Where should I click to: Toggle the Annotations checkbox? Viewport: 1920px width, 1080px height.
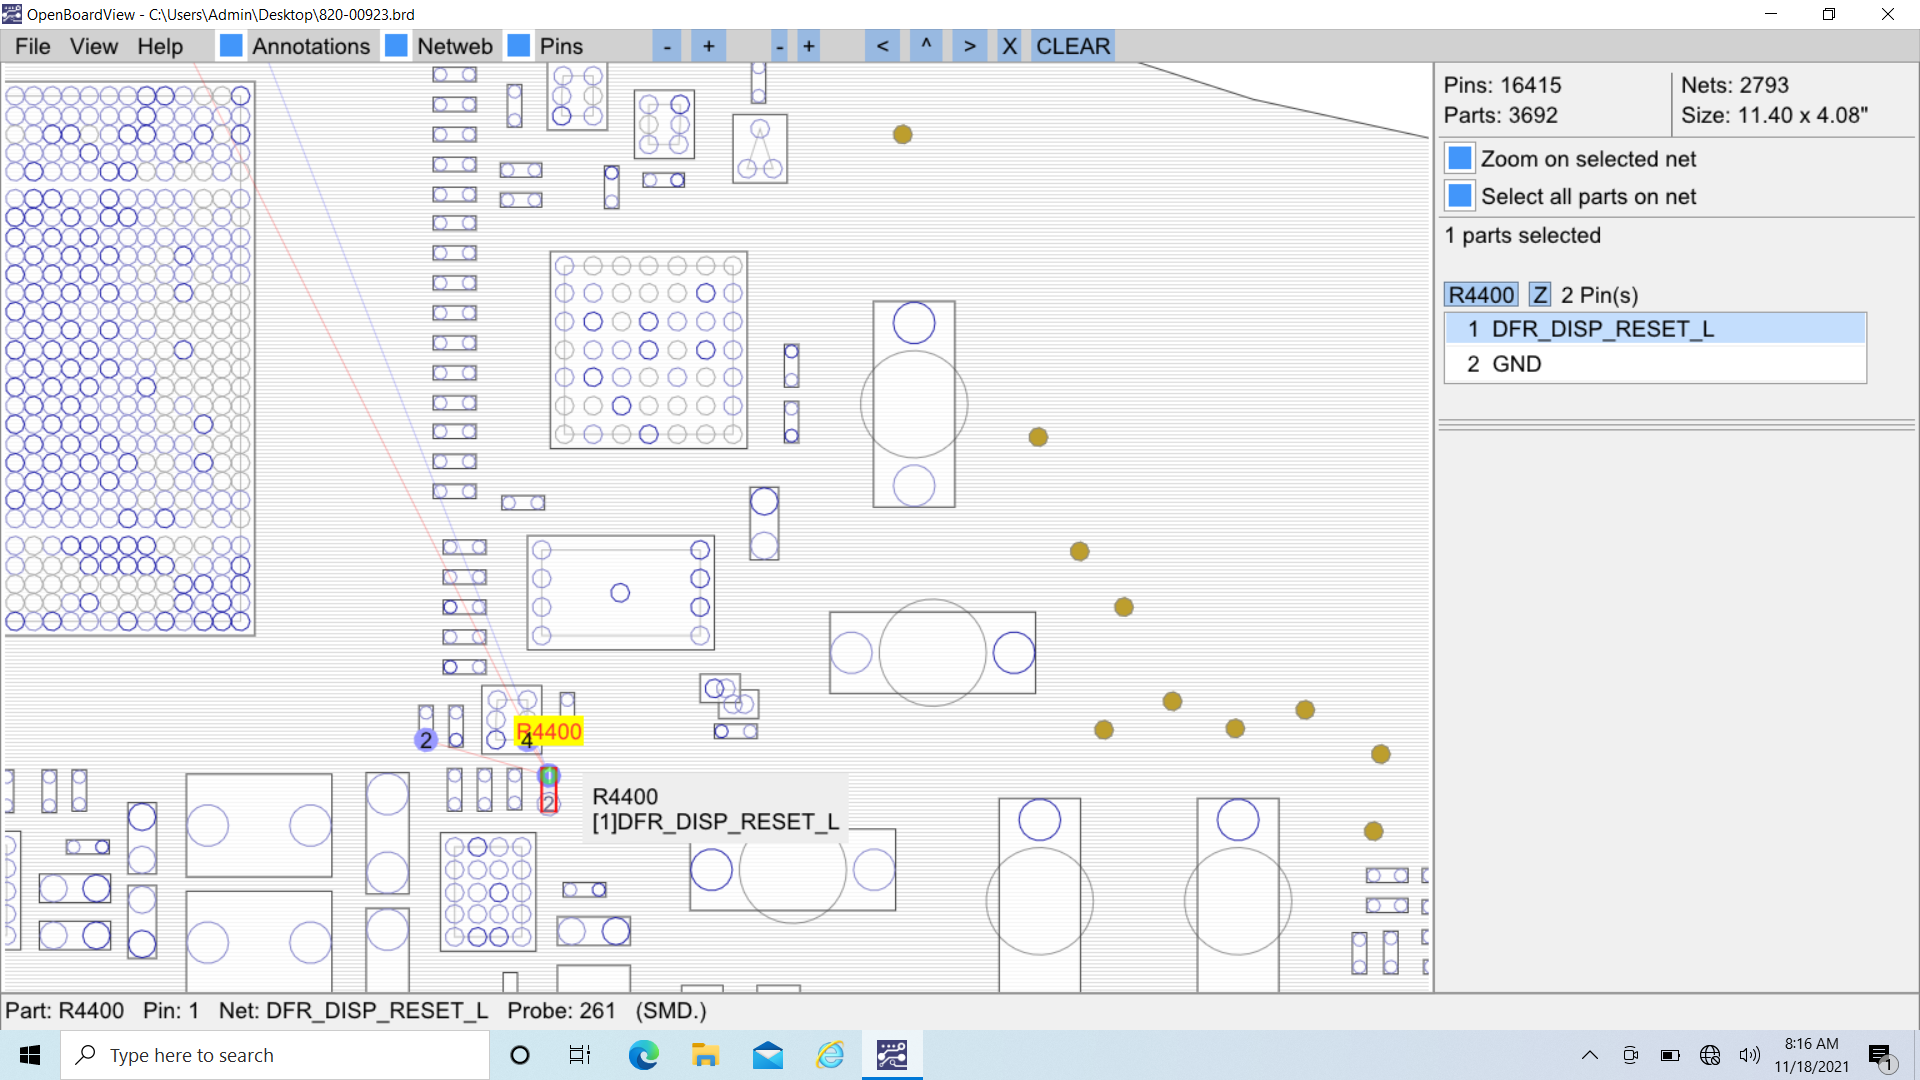click(230, 45)
